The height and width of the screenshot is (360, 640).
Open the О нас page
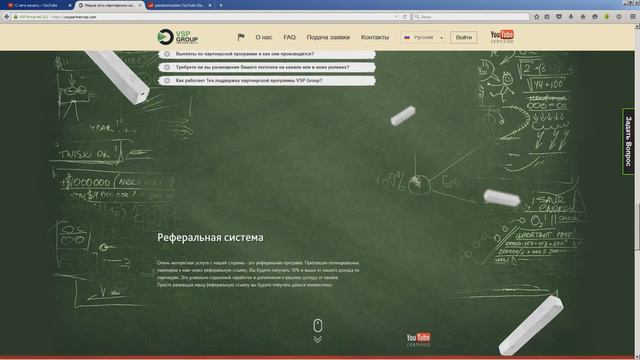[x=264, y=37]
